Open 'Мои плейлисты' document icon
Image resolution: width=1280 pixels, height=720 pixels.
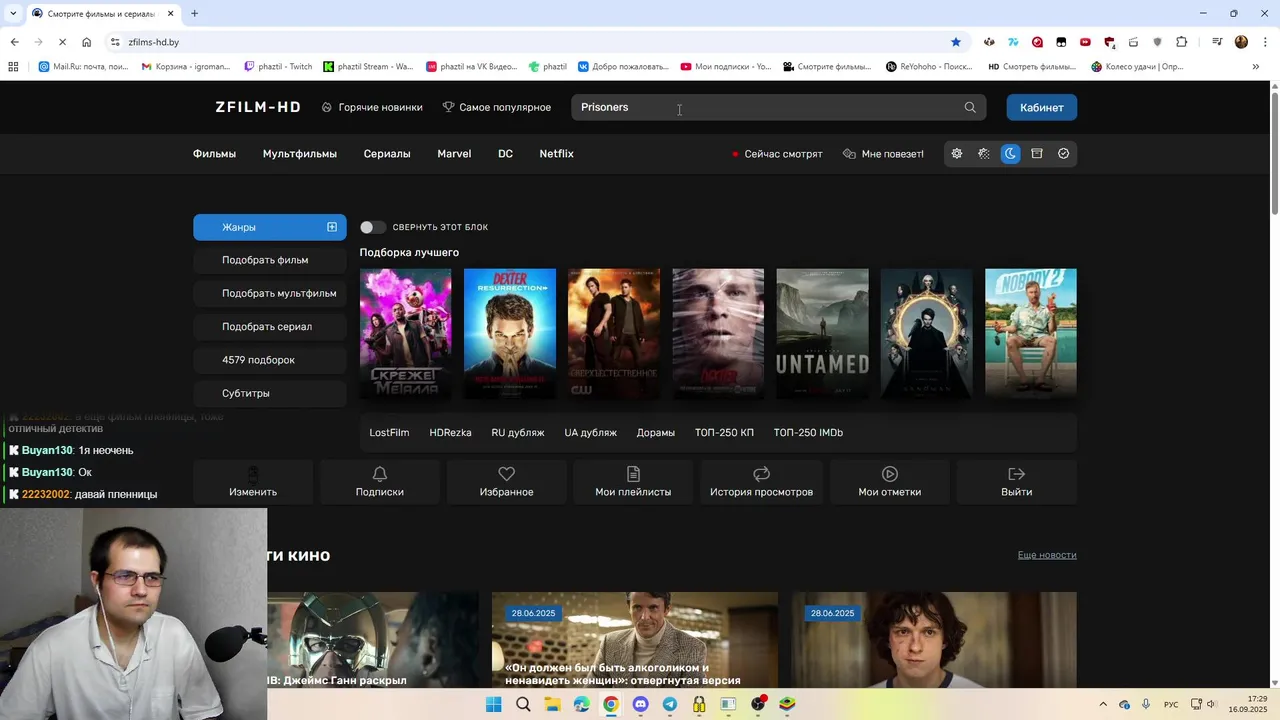pyautogui.click(x=633, y=474)
